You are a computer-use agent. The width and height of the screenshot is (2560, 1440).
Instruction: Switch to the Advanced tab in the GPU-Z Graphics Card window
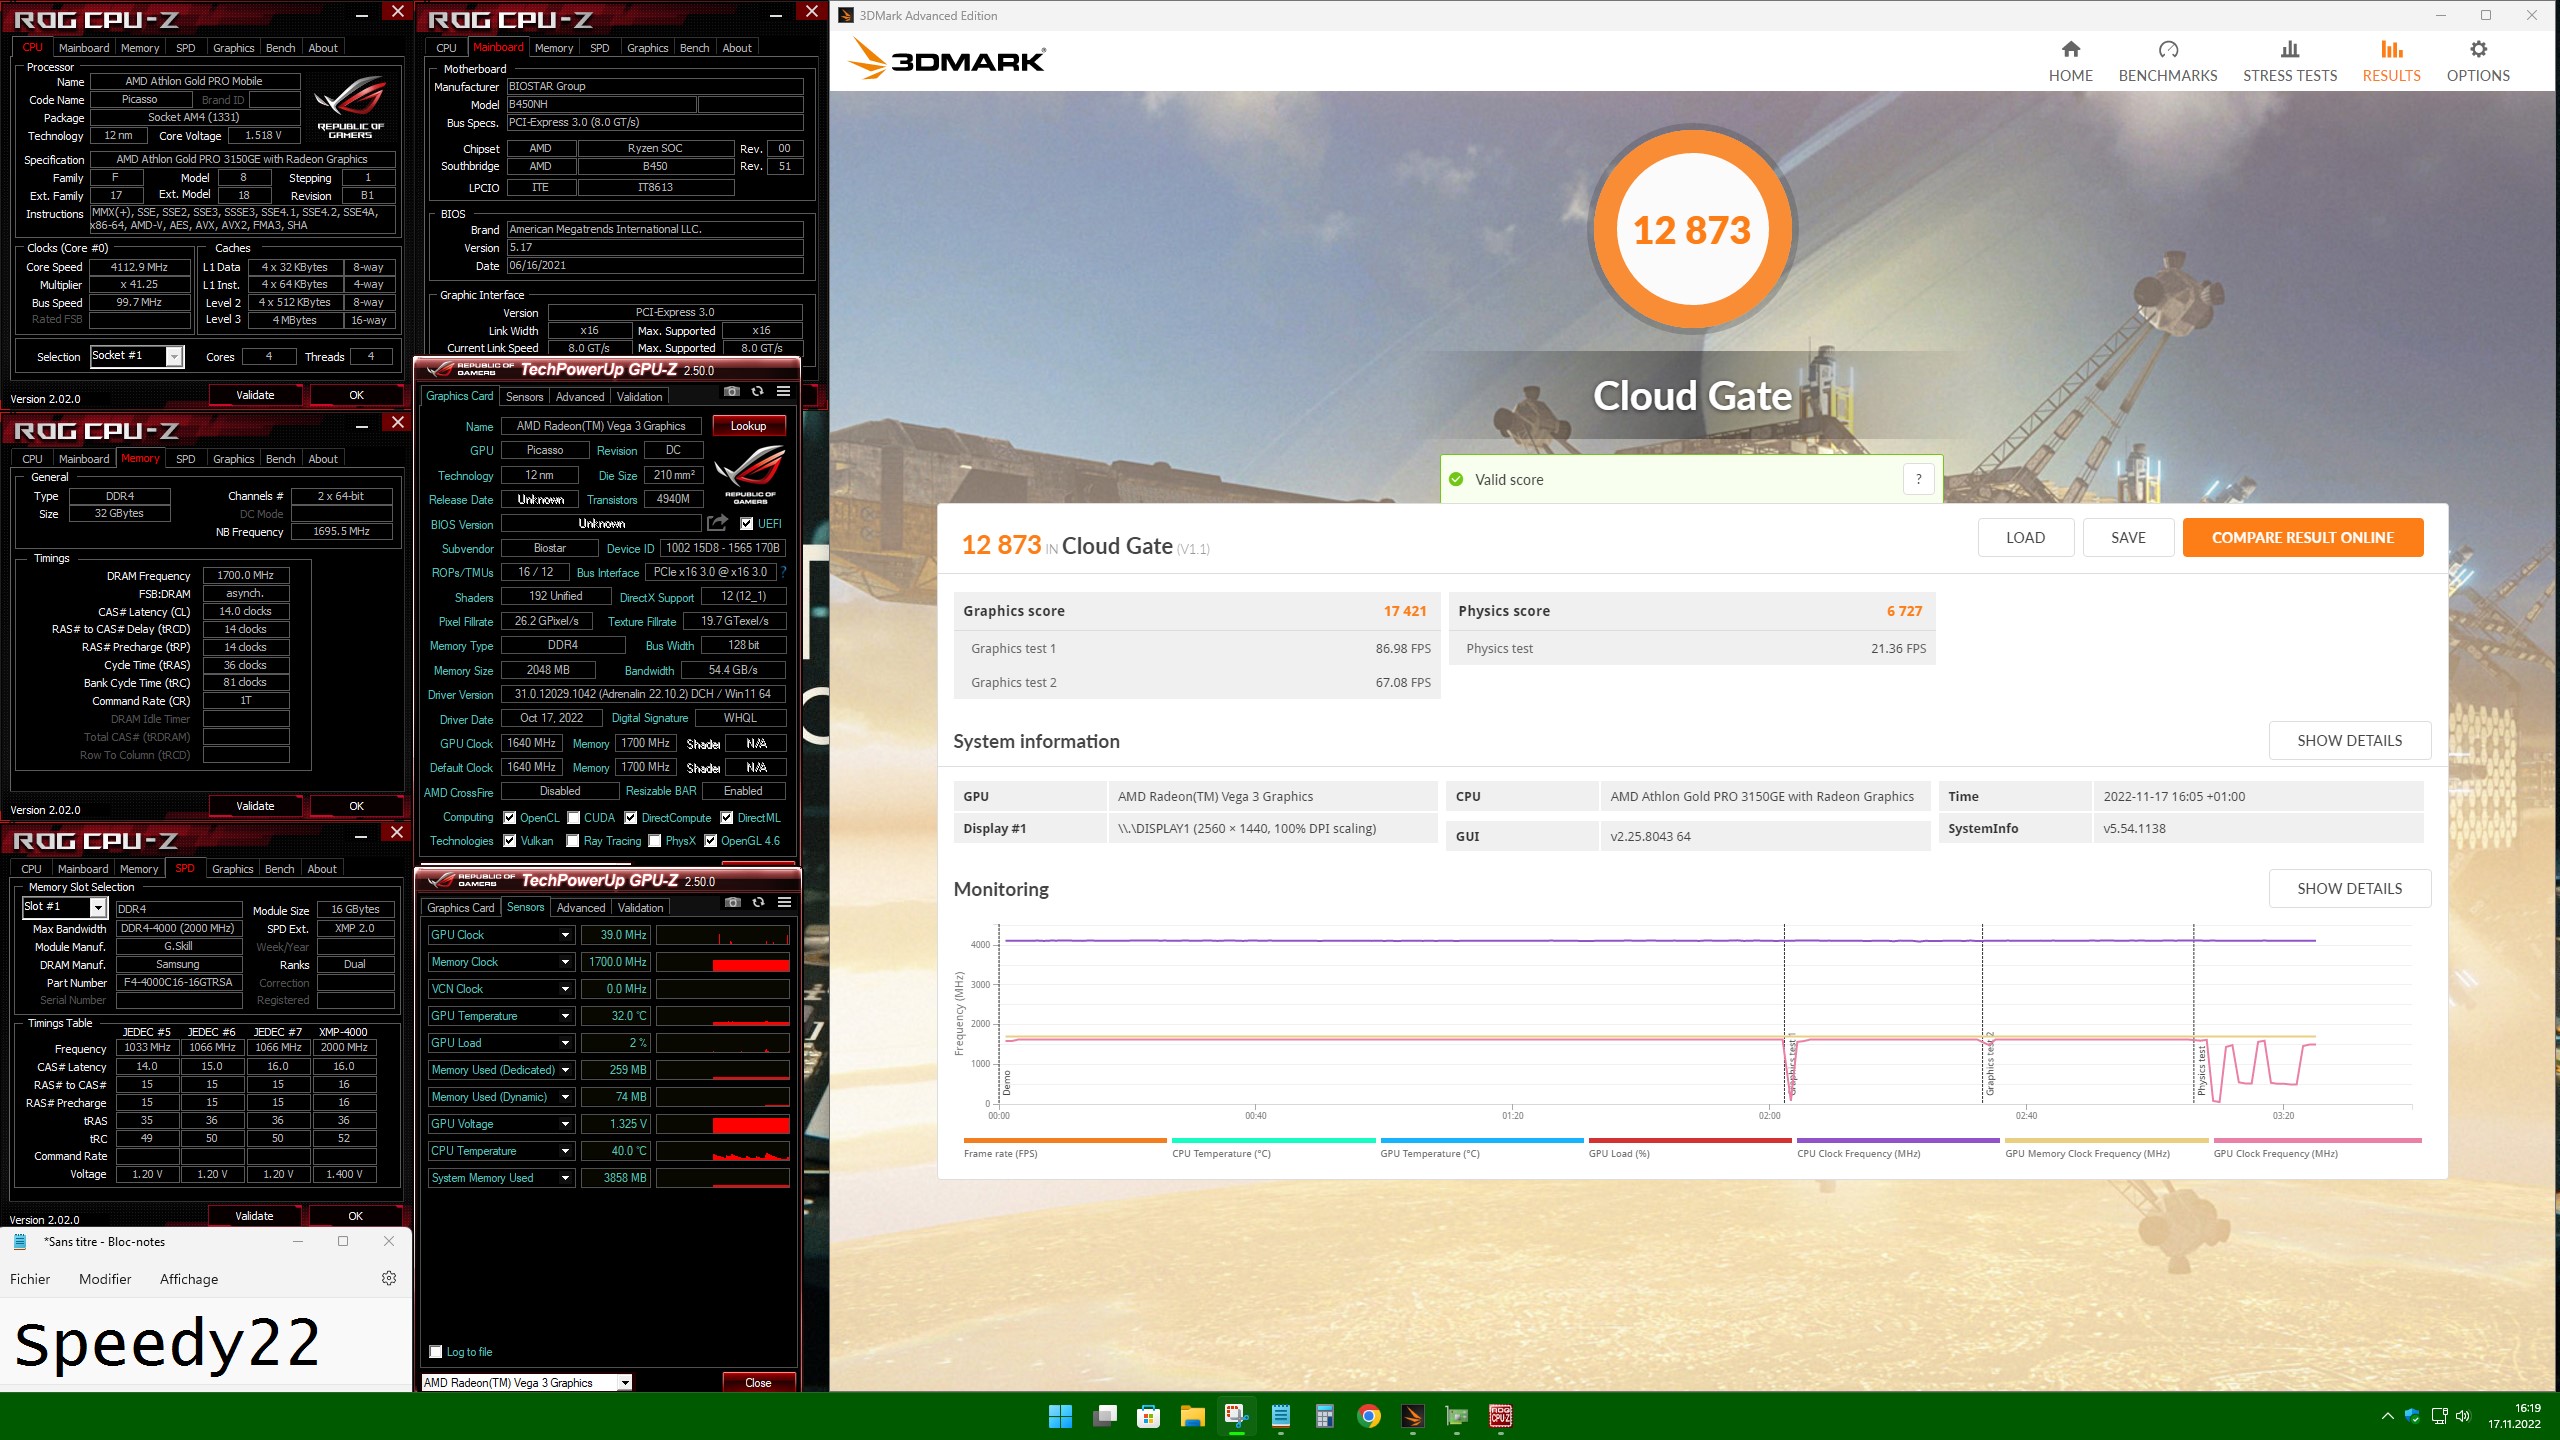tap(580, 397)
